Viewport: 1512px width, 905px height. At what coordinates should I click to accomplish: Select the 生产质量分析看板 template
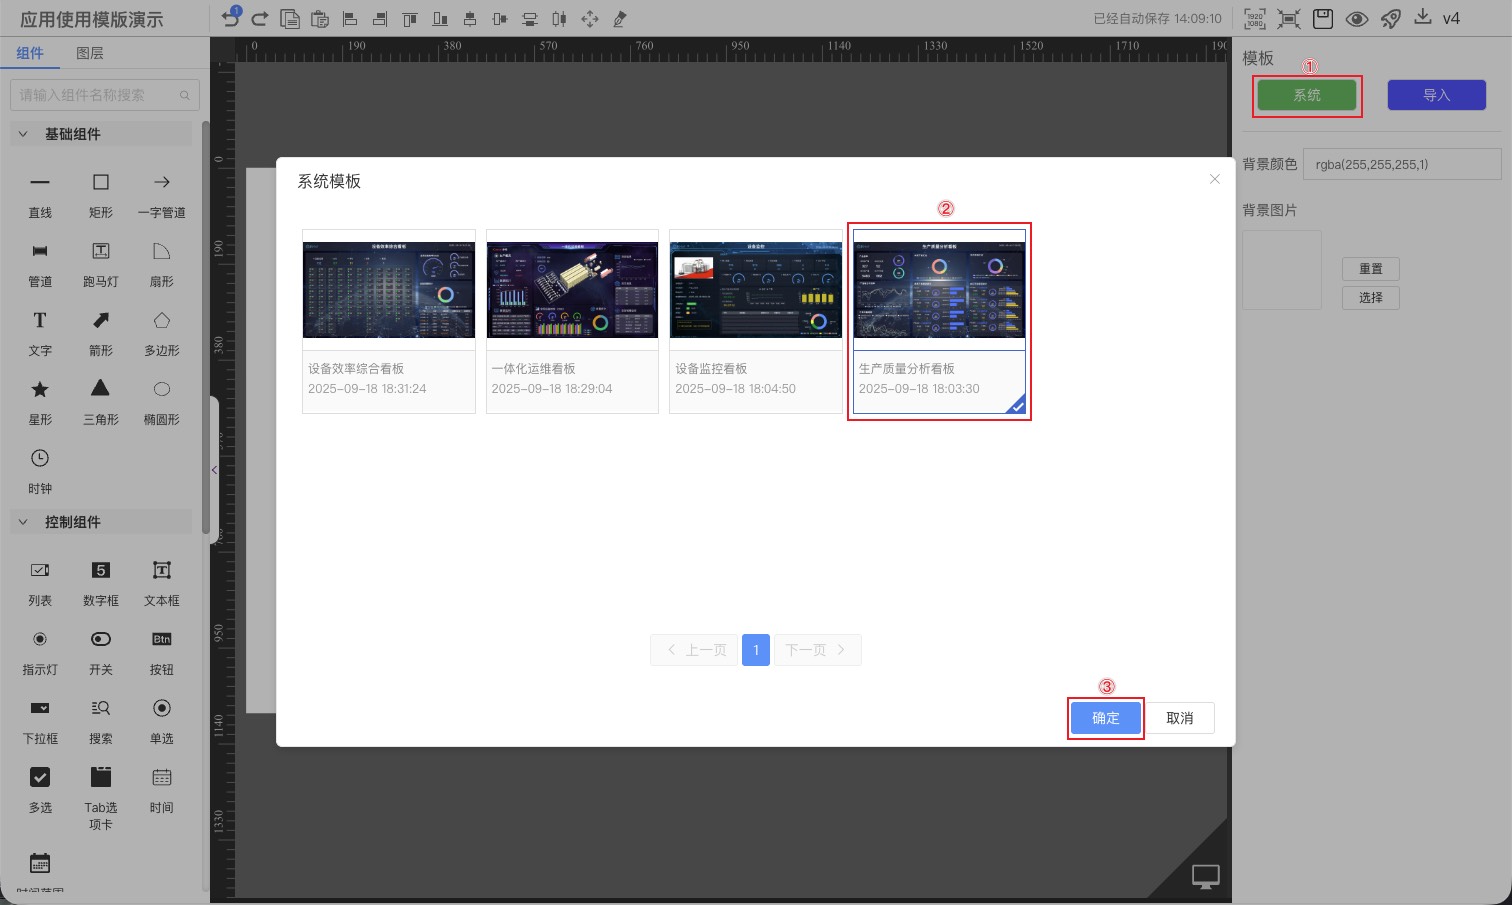(x=939, y=321)
